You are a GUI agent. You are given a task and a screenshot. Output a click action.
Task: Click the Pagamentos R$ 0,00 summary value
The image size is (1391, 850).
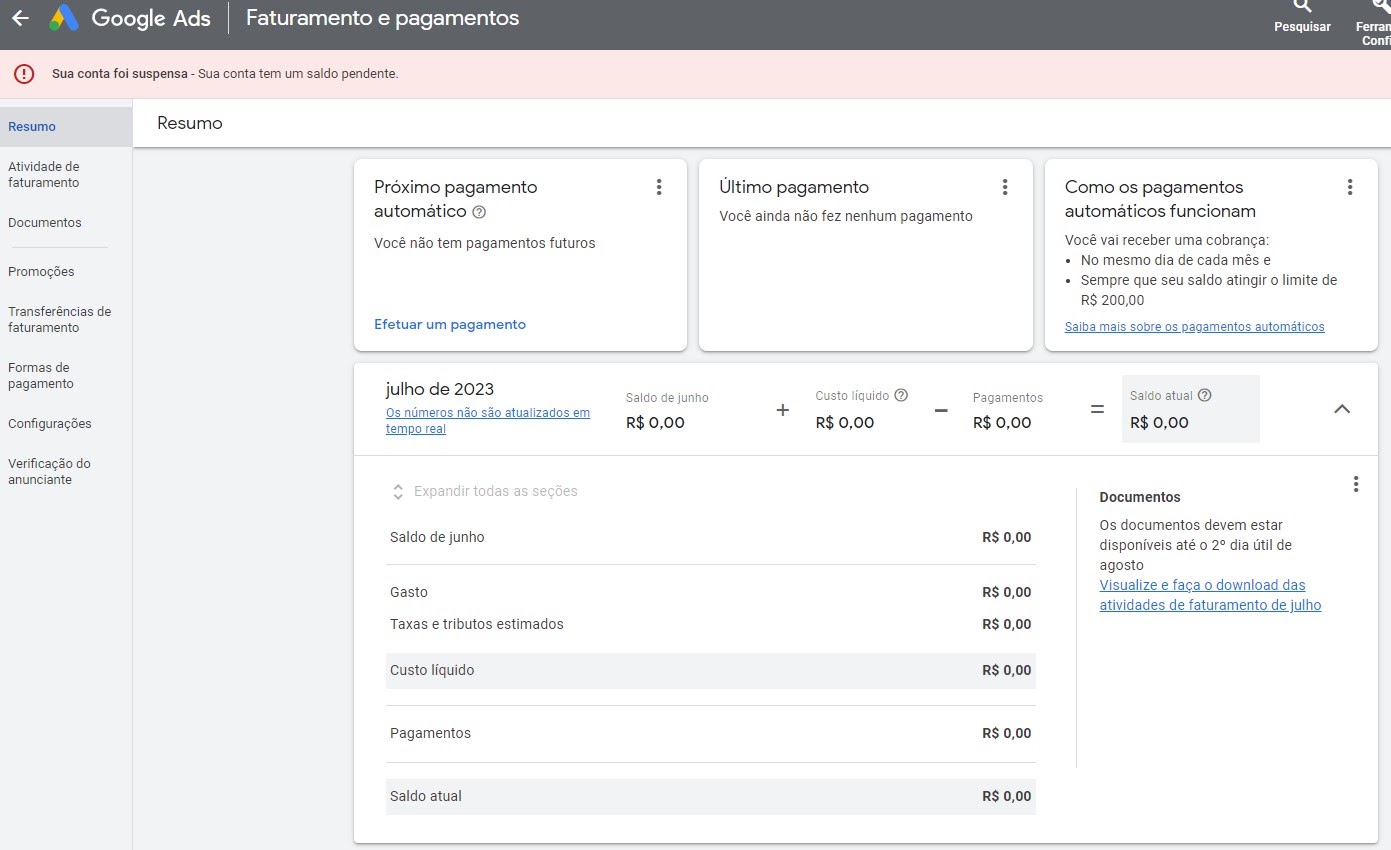tap(1002, 423)
